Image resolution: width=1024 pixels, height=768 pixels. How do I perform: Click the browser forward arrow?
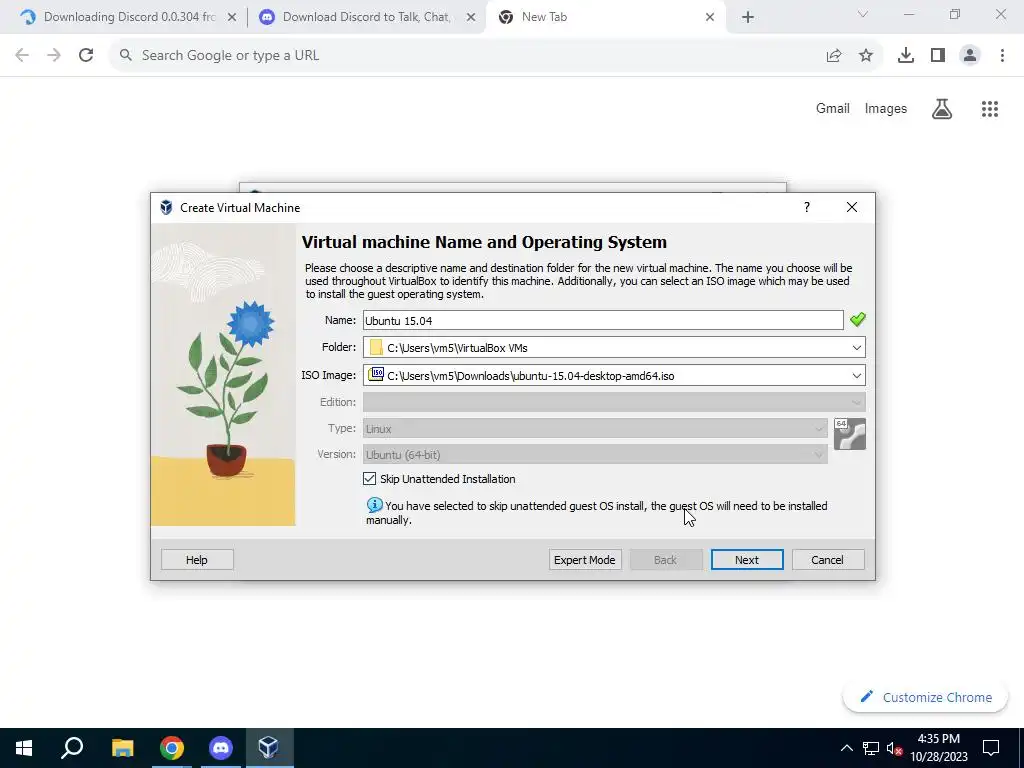[54, 56]
